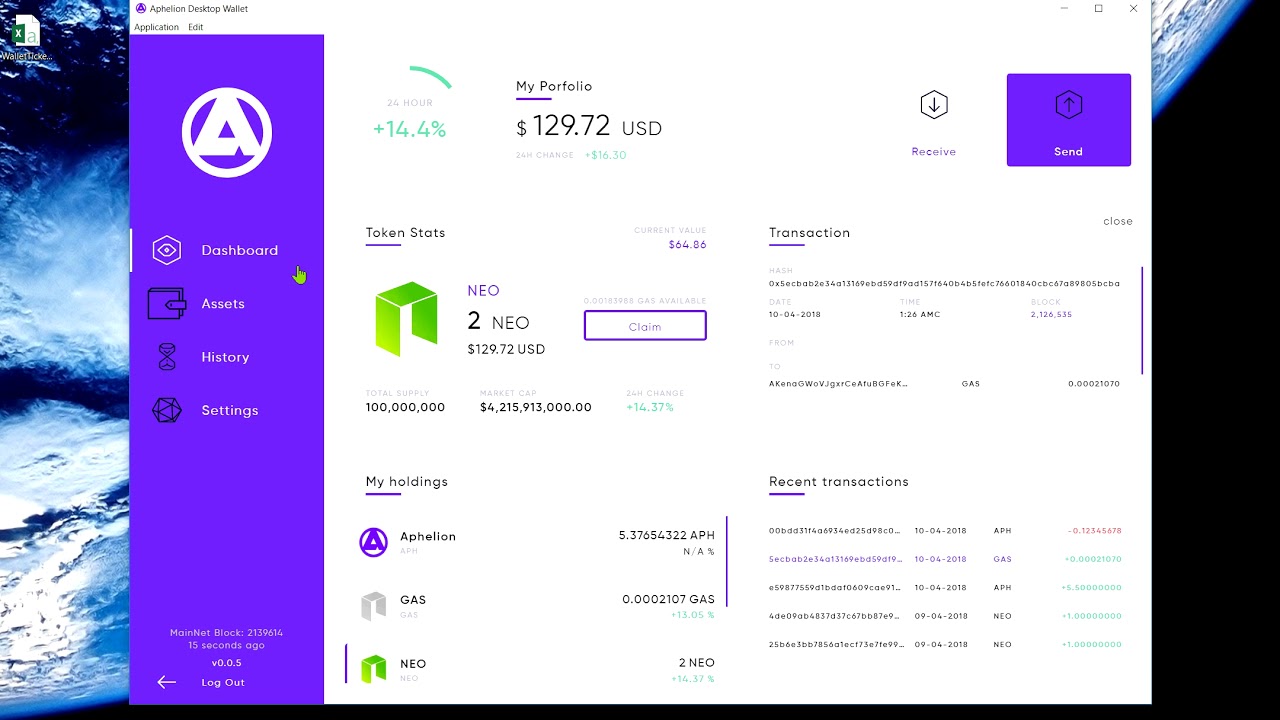Open the Application menu
Viewport: 1280px width, 720px height.
point(156,27)
